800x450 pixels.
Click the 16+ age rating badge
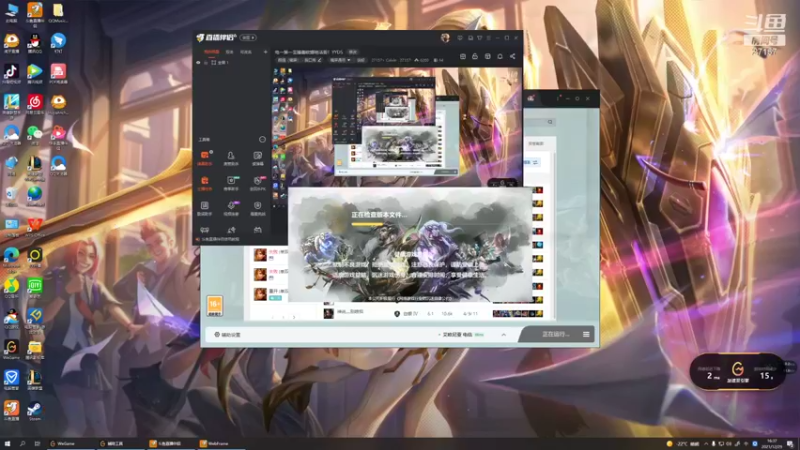214,306
